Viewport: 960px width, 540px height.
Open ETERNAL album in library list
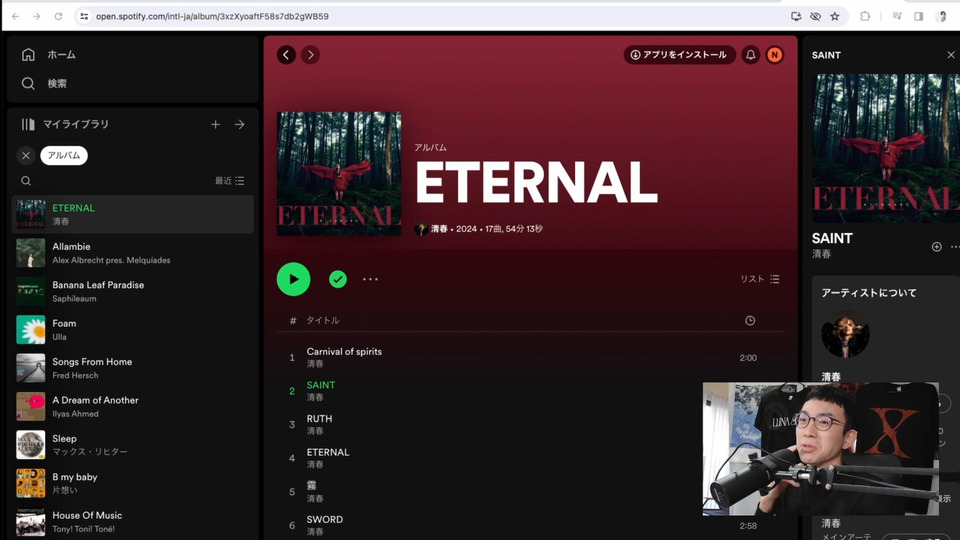click(133, 214)
